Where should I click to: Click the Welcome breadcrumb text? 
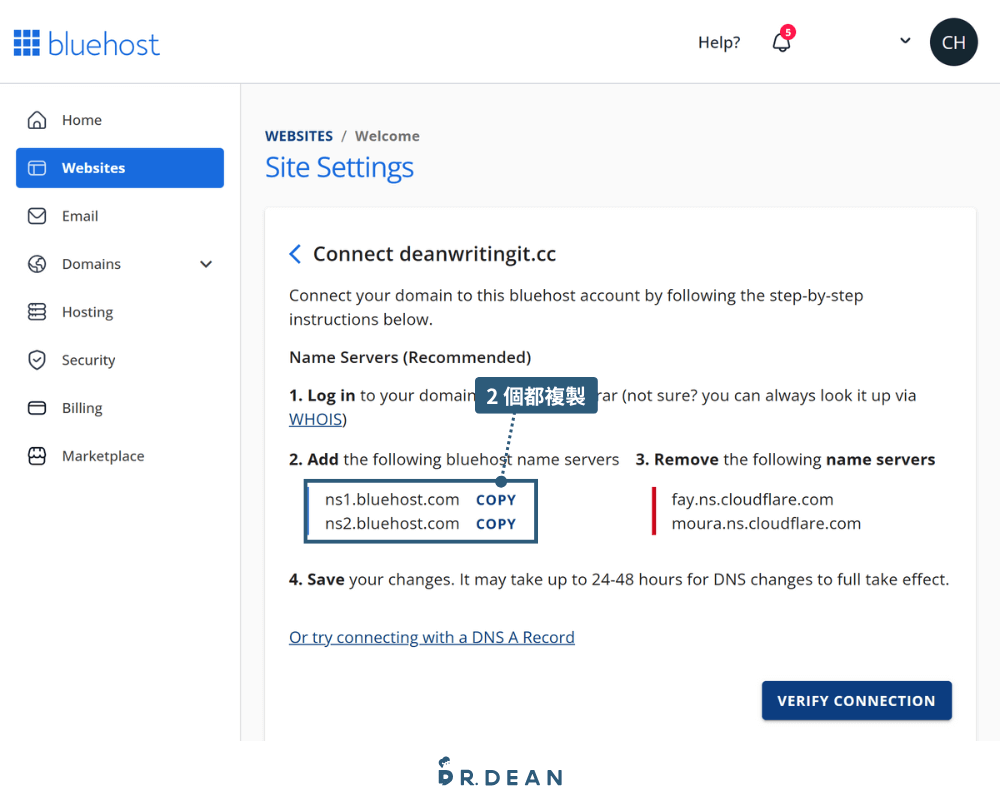click(x=387, y=136)
